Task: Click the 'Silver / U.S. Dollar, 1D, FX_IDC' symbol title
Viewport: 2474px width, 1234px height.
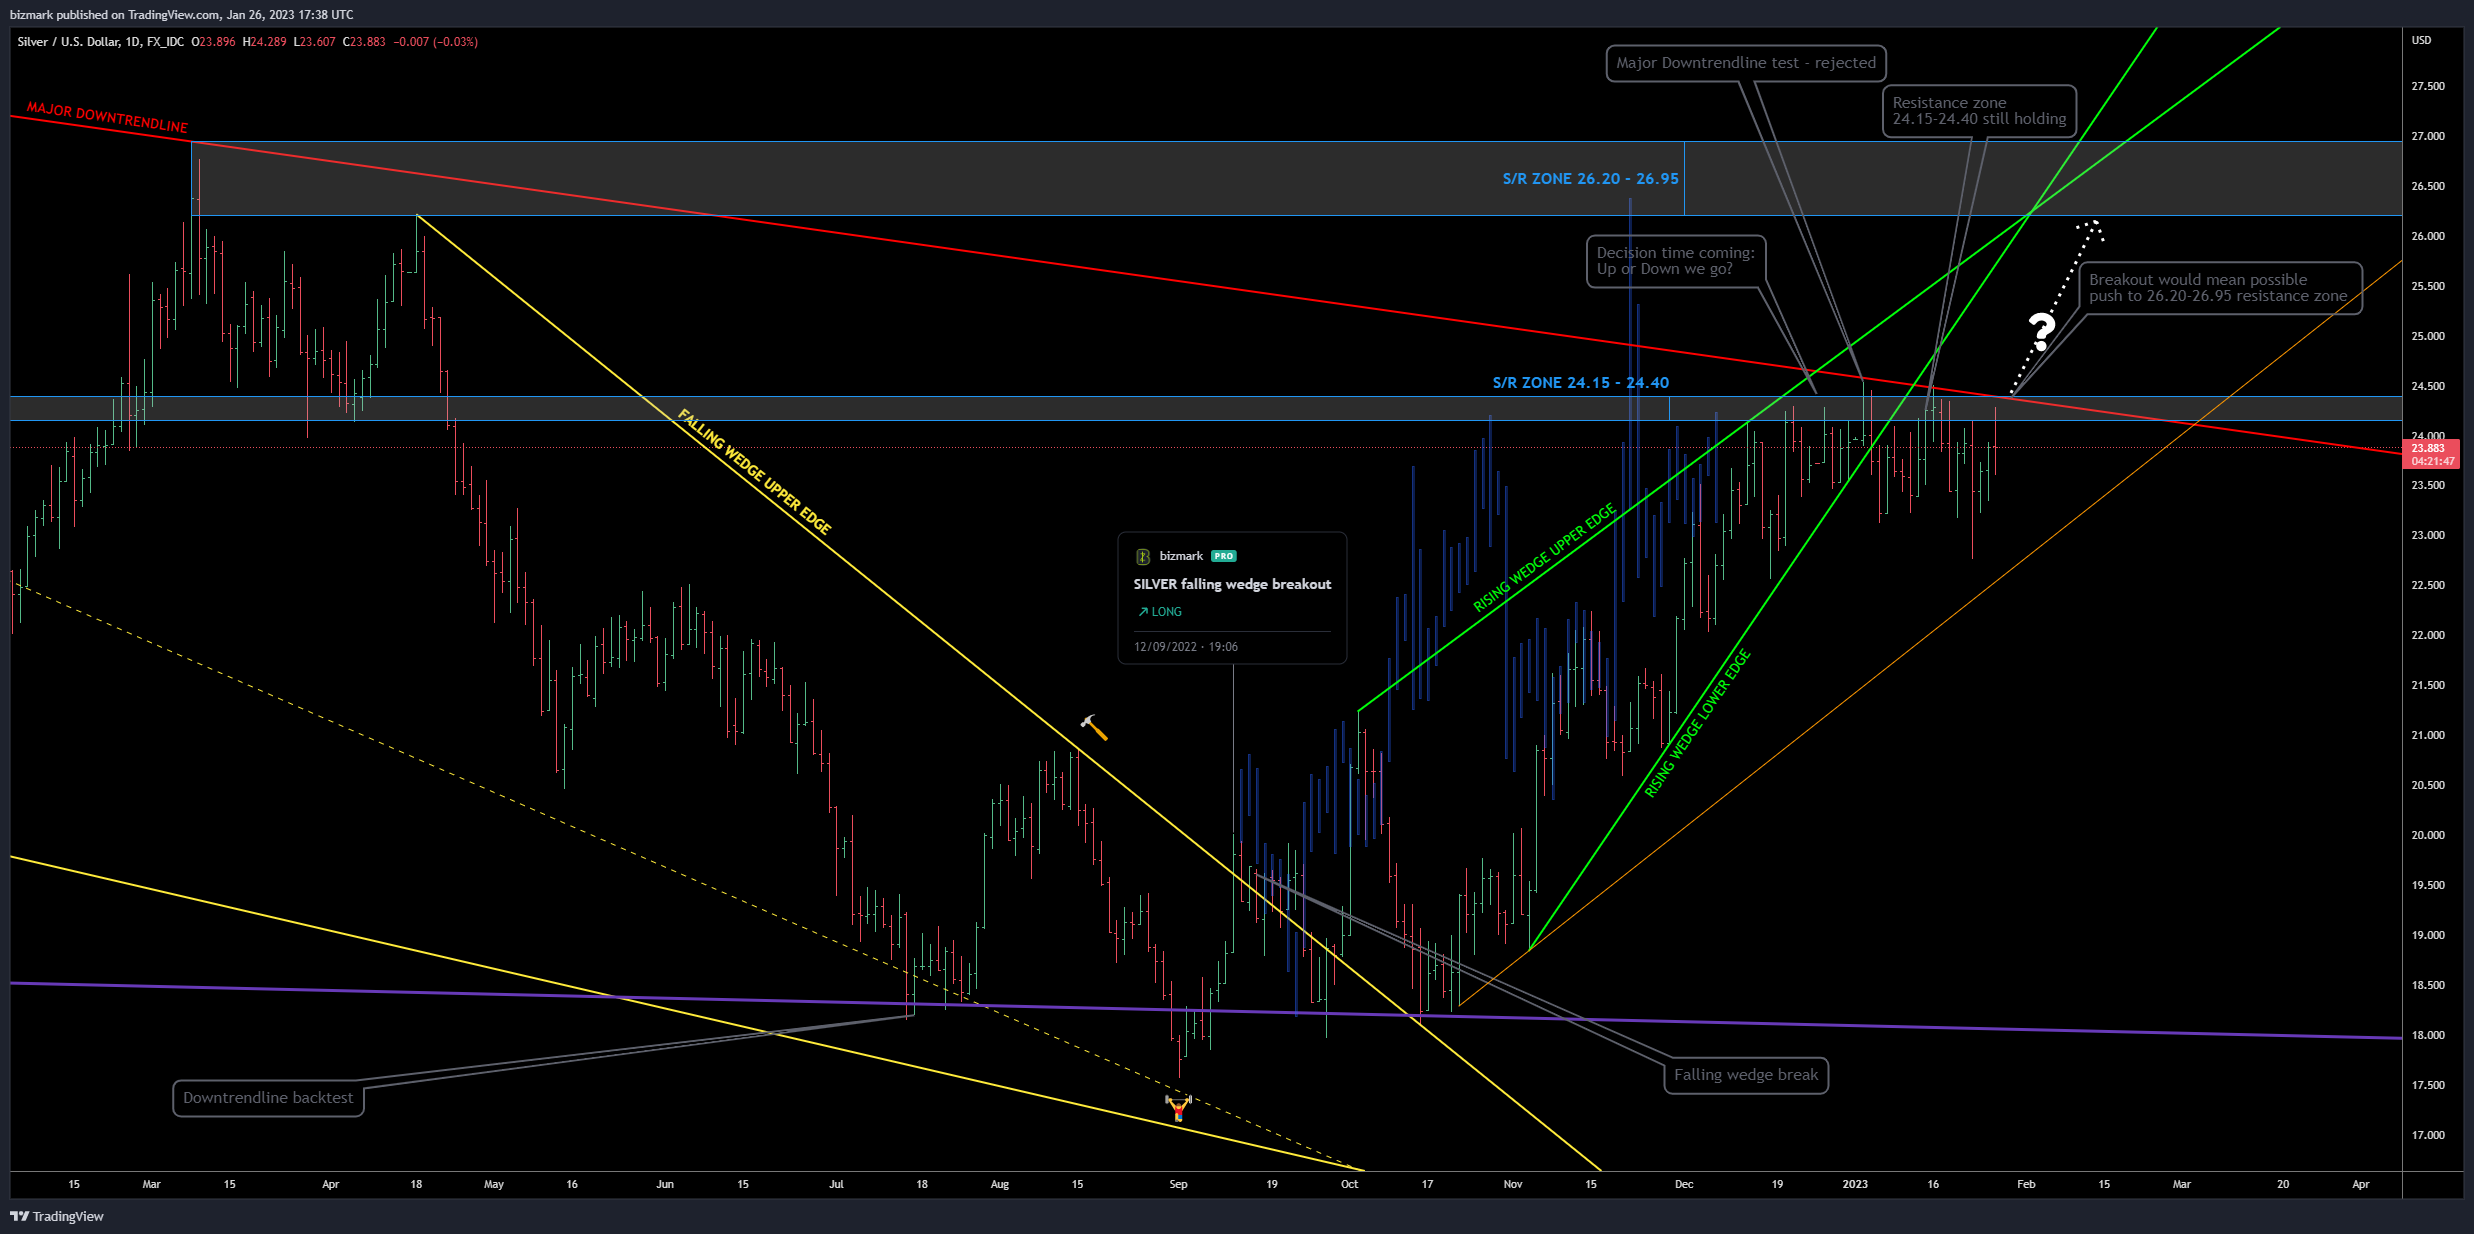Action: click(x=101, y=42)
